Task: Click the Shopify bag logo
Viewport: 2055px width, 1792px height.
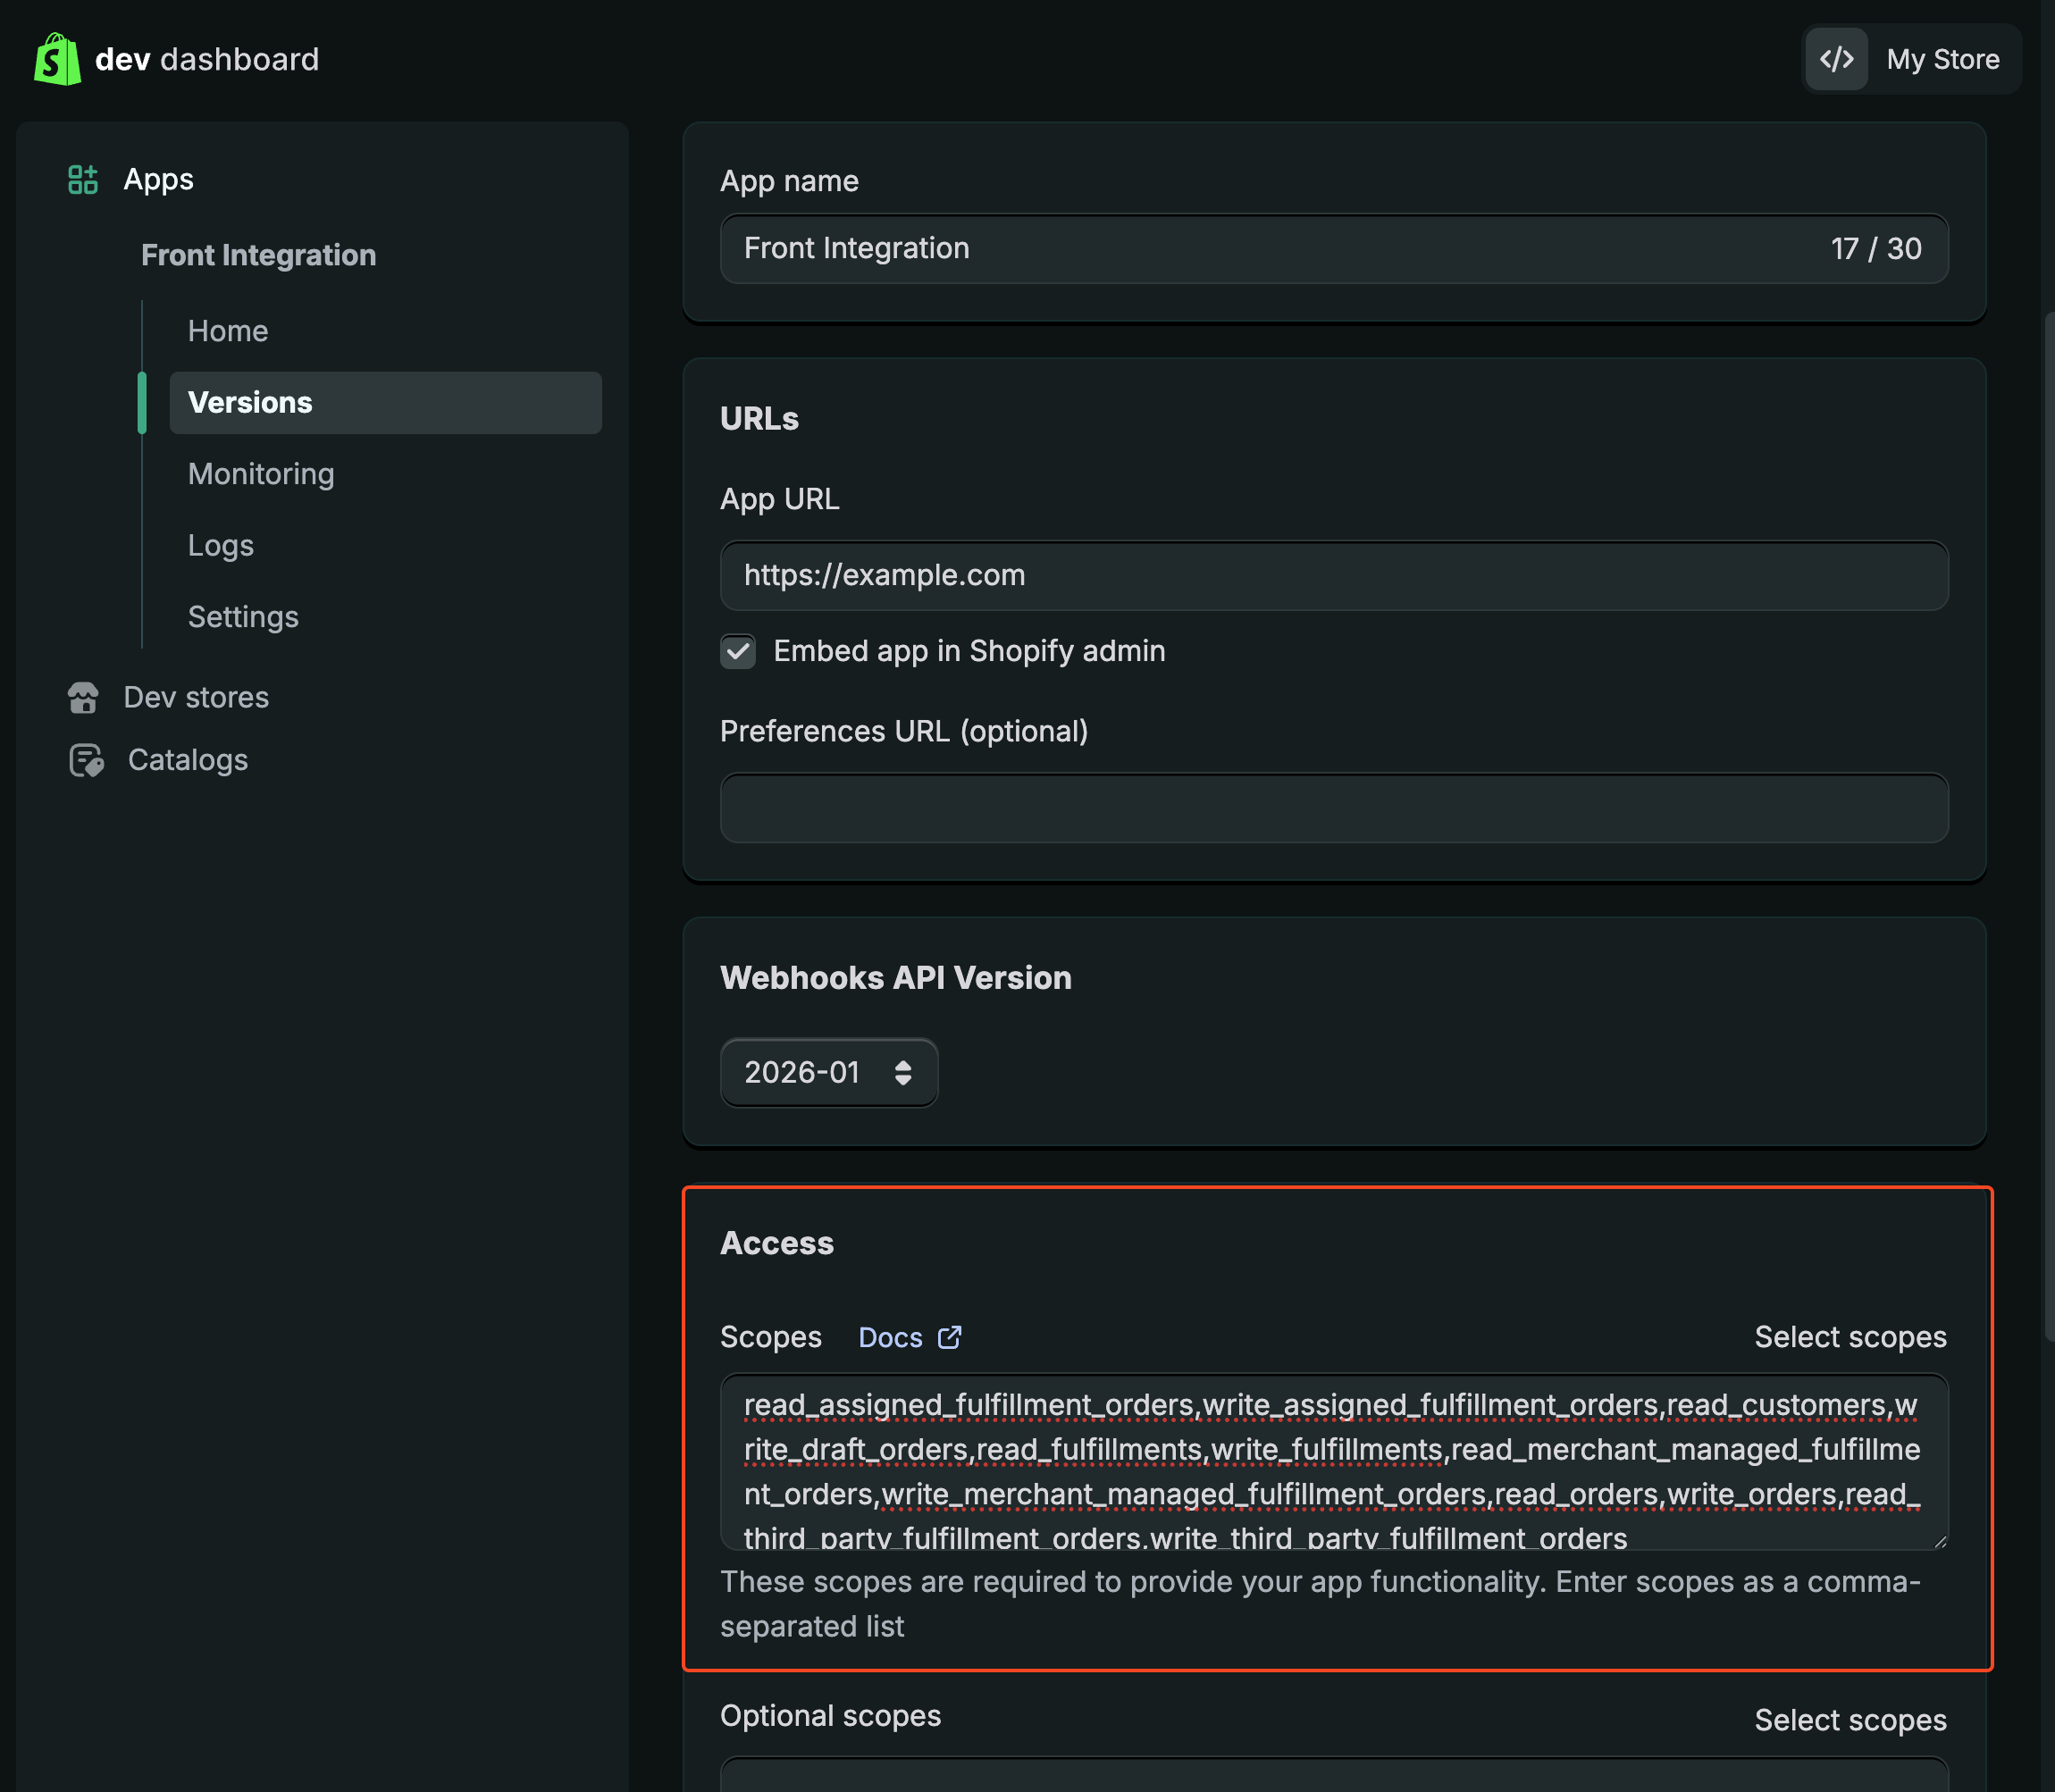Action: tap(57, 59)
